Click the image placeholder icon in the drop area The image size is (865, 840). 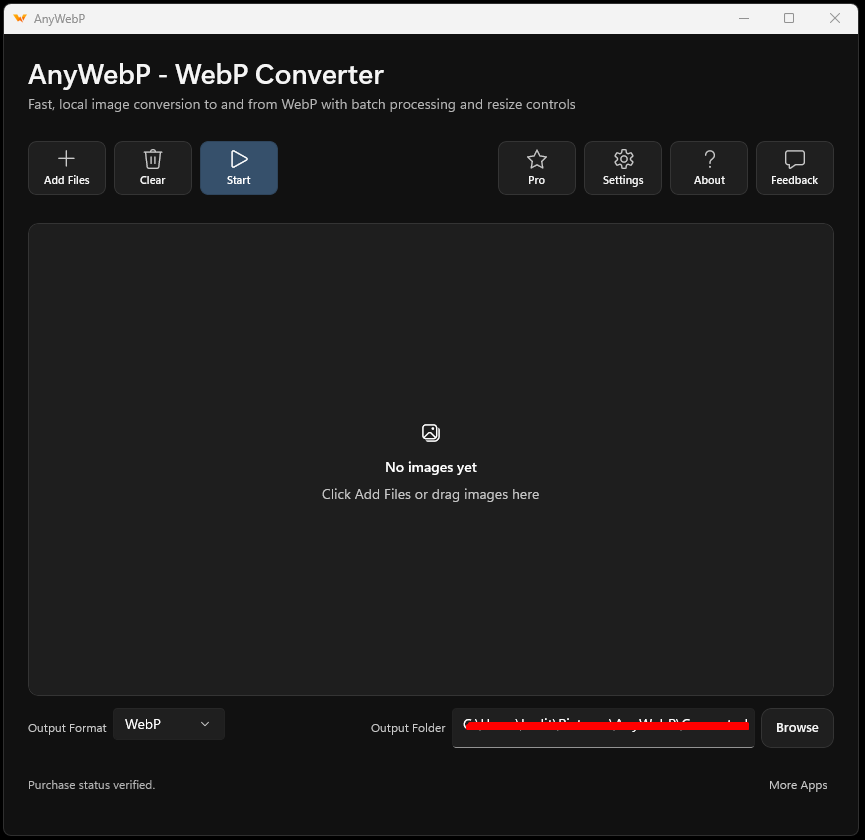click(x=431, y=433)
